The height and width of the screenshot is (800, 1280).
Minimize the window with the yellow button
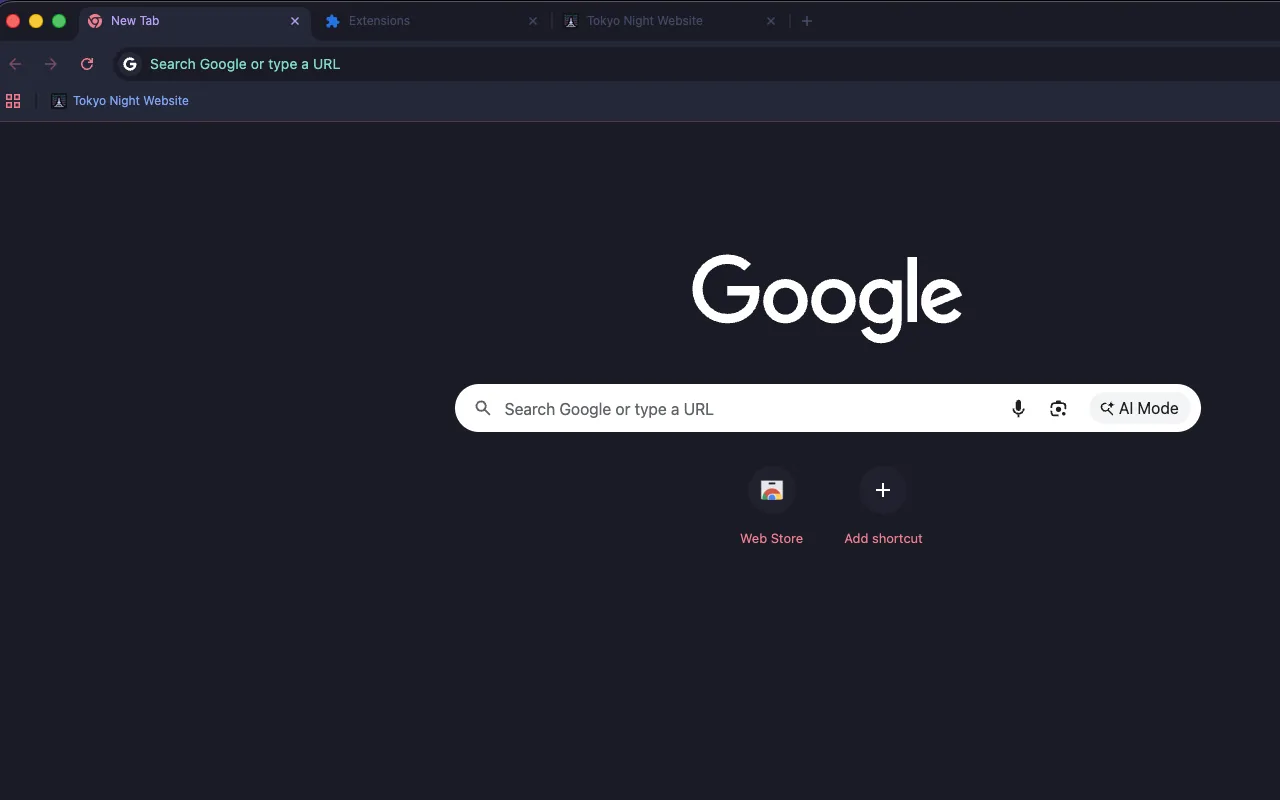tap(36, 21)
